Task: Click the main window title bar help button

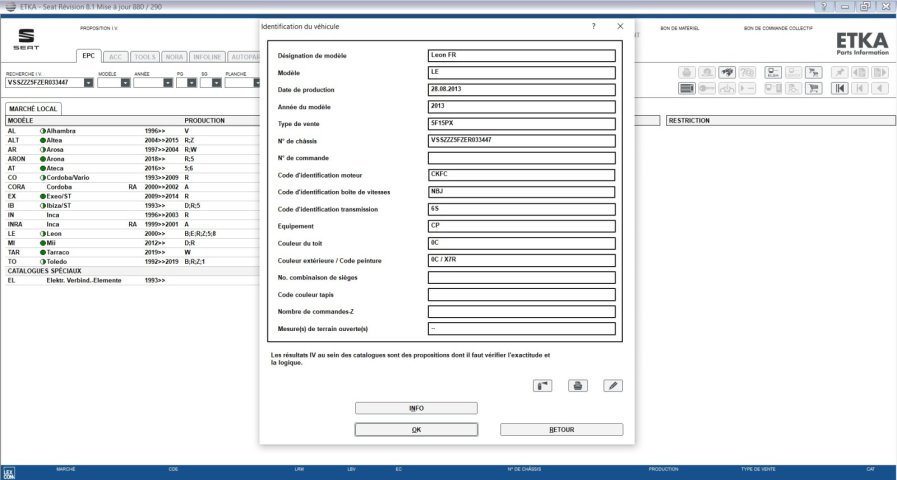Action: click(x=824, y=6)
